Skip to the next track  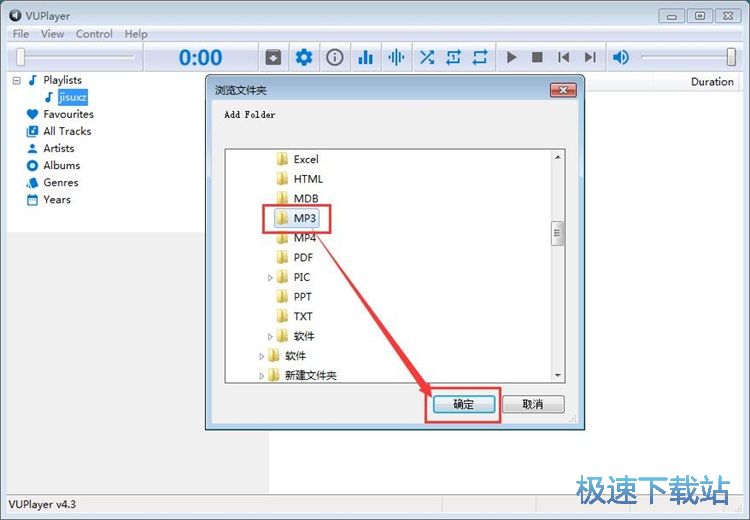(x=590, y=57)
